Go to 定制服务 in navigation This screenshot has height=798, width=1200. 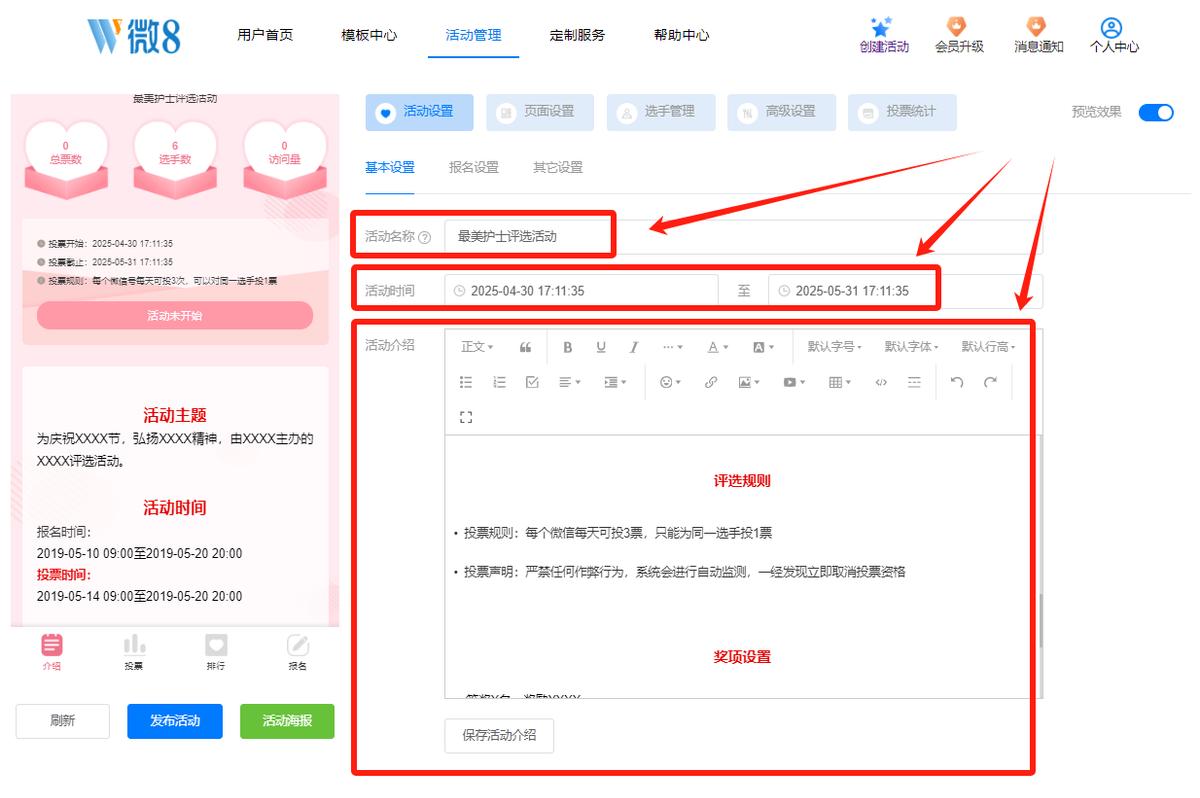(577, 35)
